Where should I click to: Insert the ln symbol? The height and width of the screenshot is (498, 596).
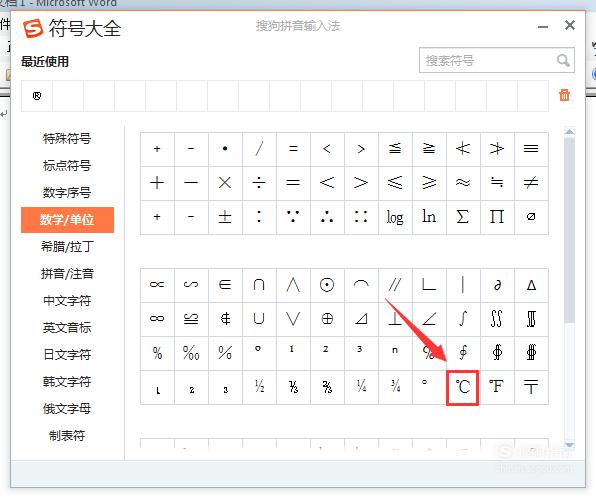pos(429,217)
